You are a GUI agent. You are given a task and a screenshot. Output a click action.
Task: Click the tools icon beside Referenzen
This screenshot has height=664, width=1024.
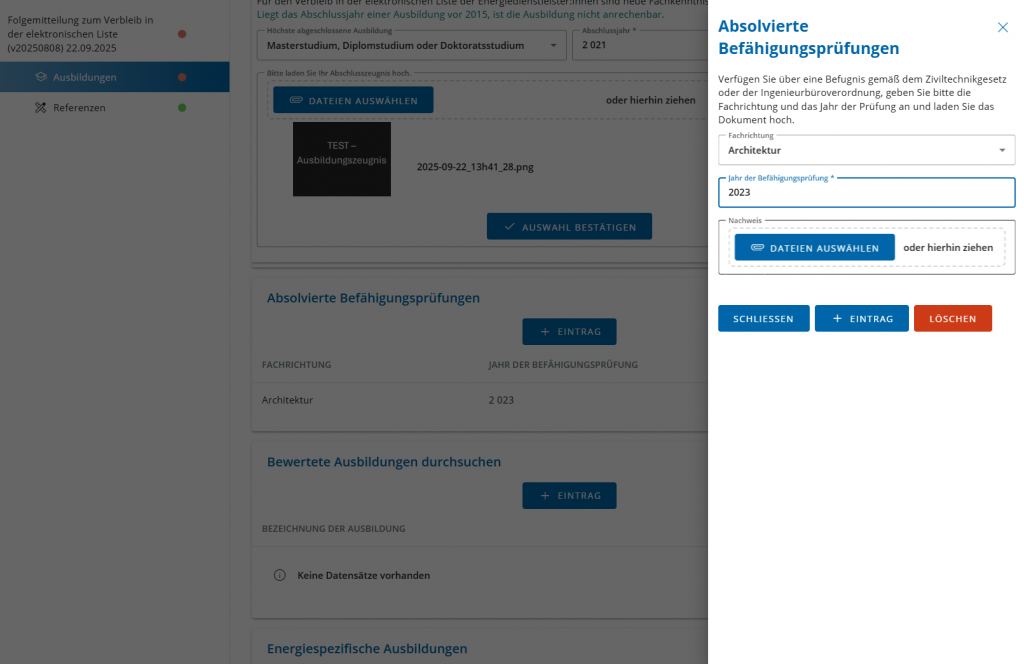(41, 107)
